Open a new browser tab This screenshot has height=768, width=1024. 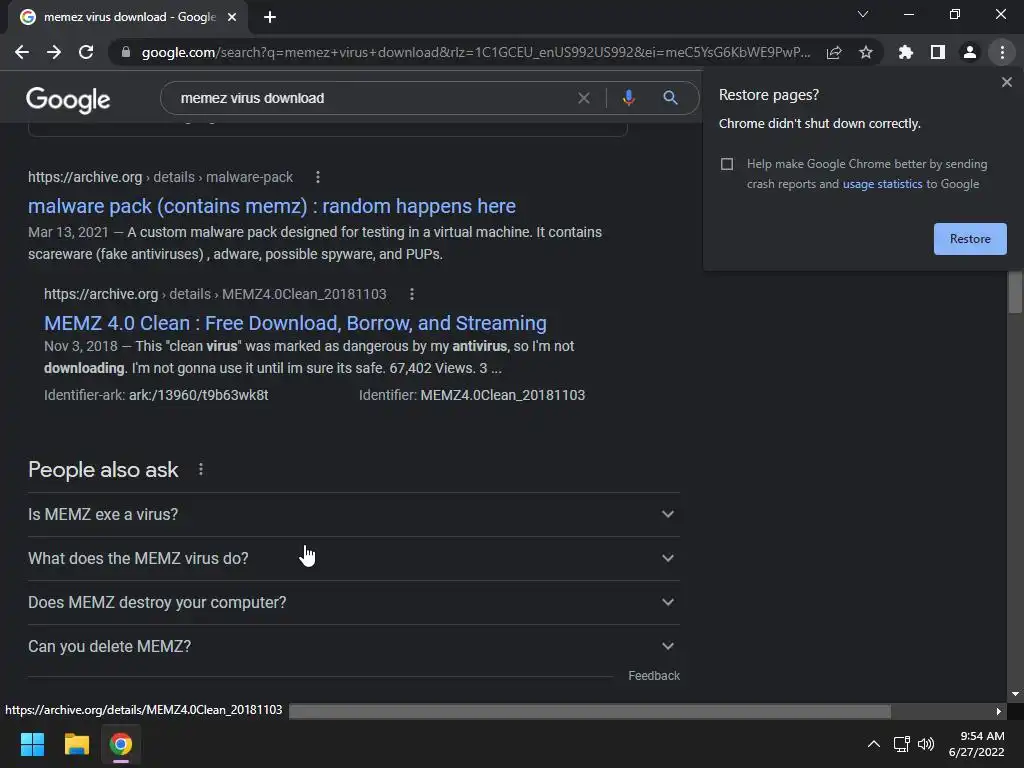(x=270, y=18)
